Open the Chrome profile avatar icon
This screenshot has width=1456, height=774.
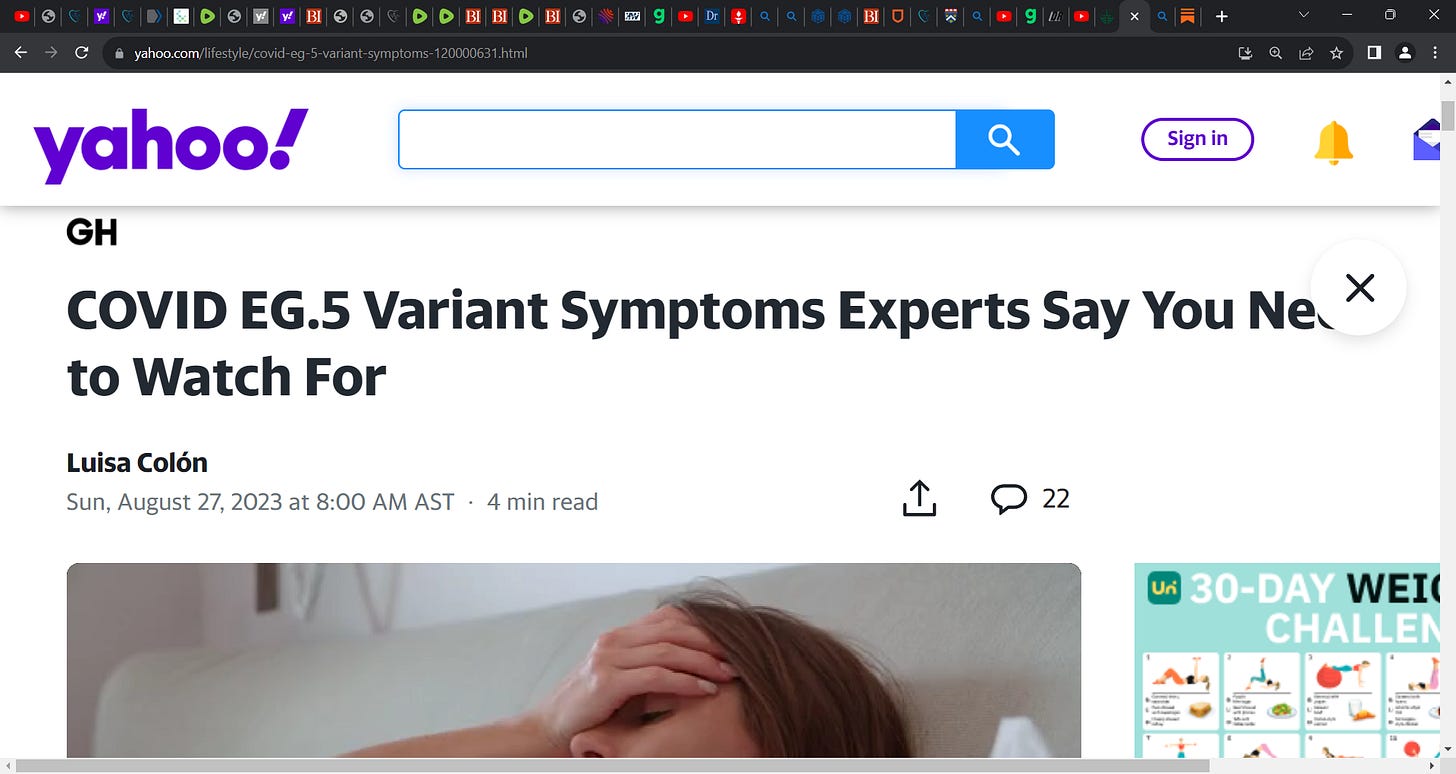[x=1404, y=53]
